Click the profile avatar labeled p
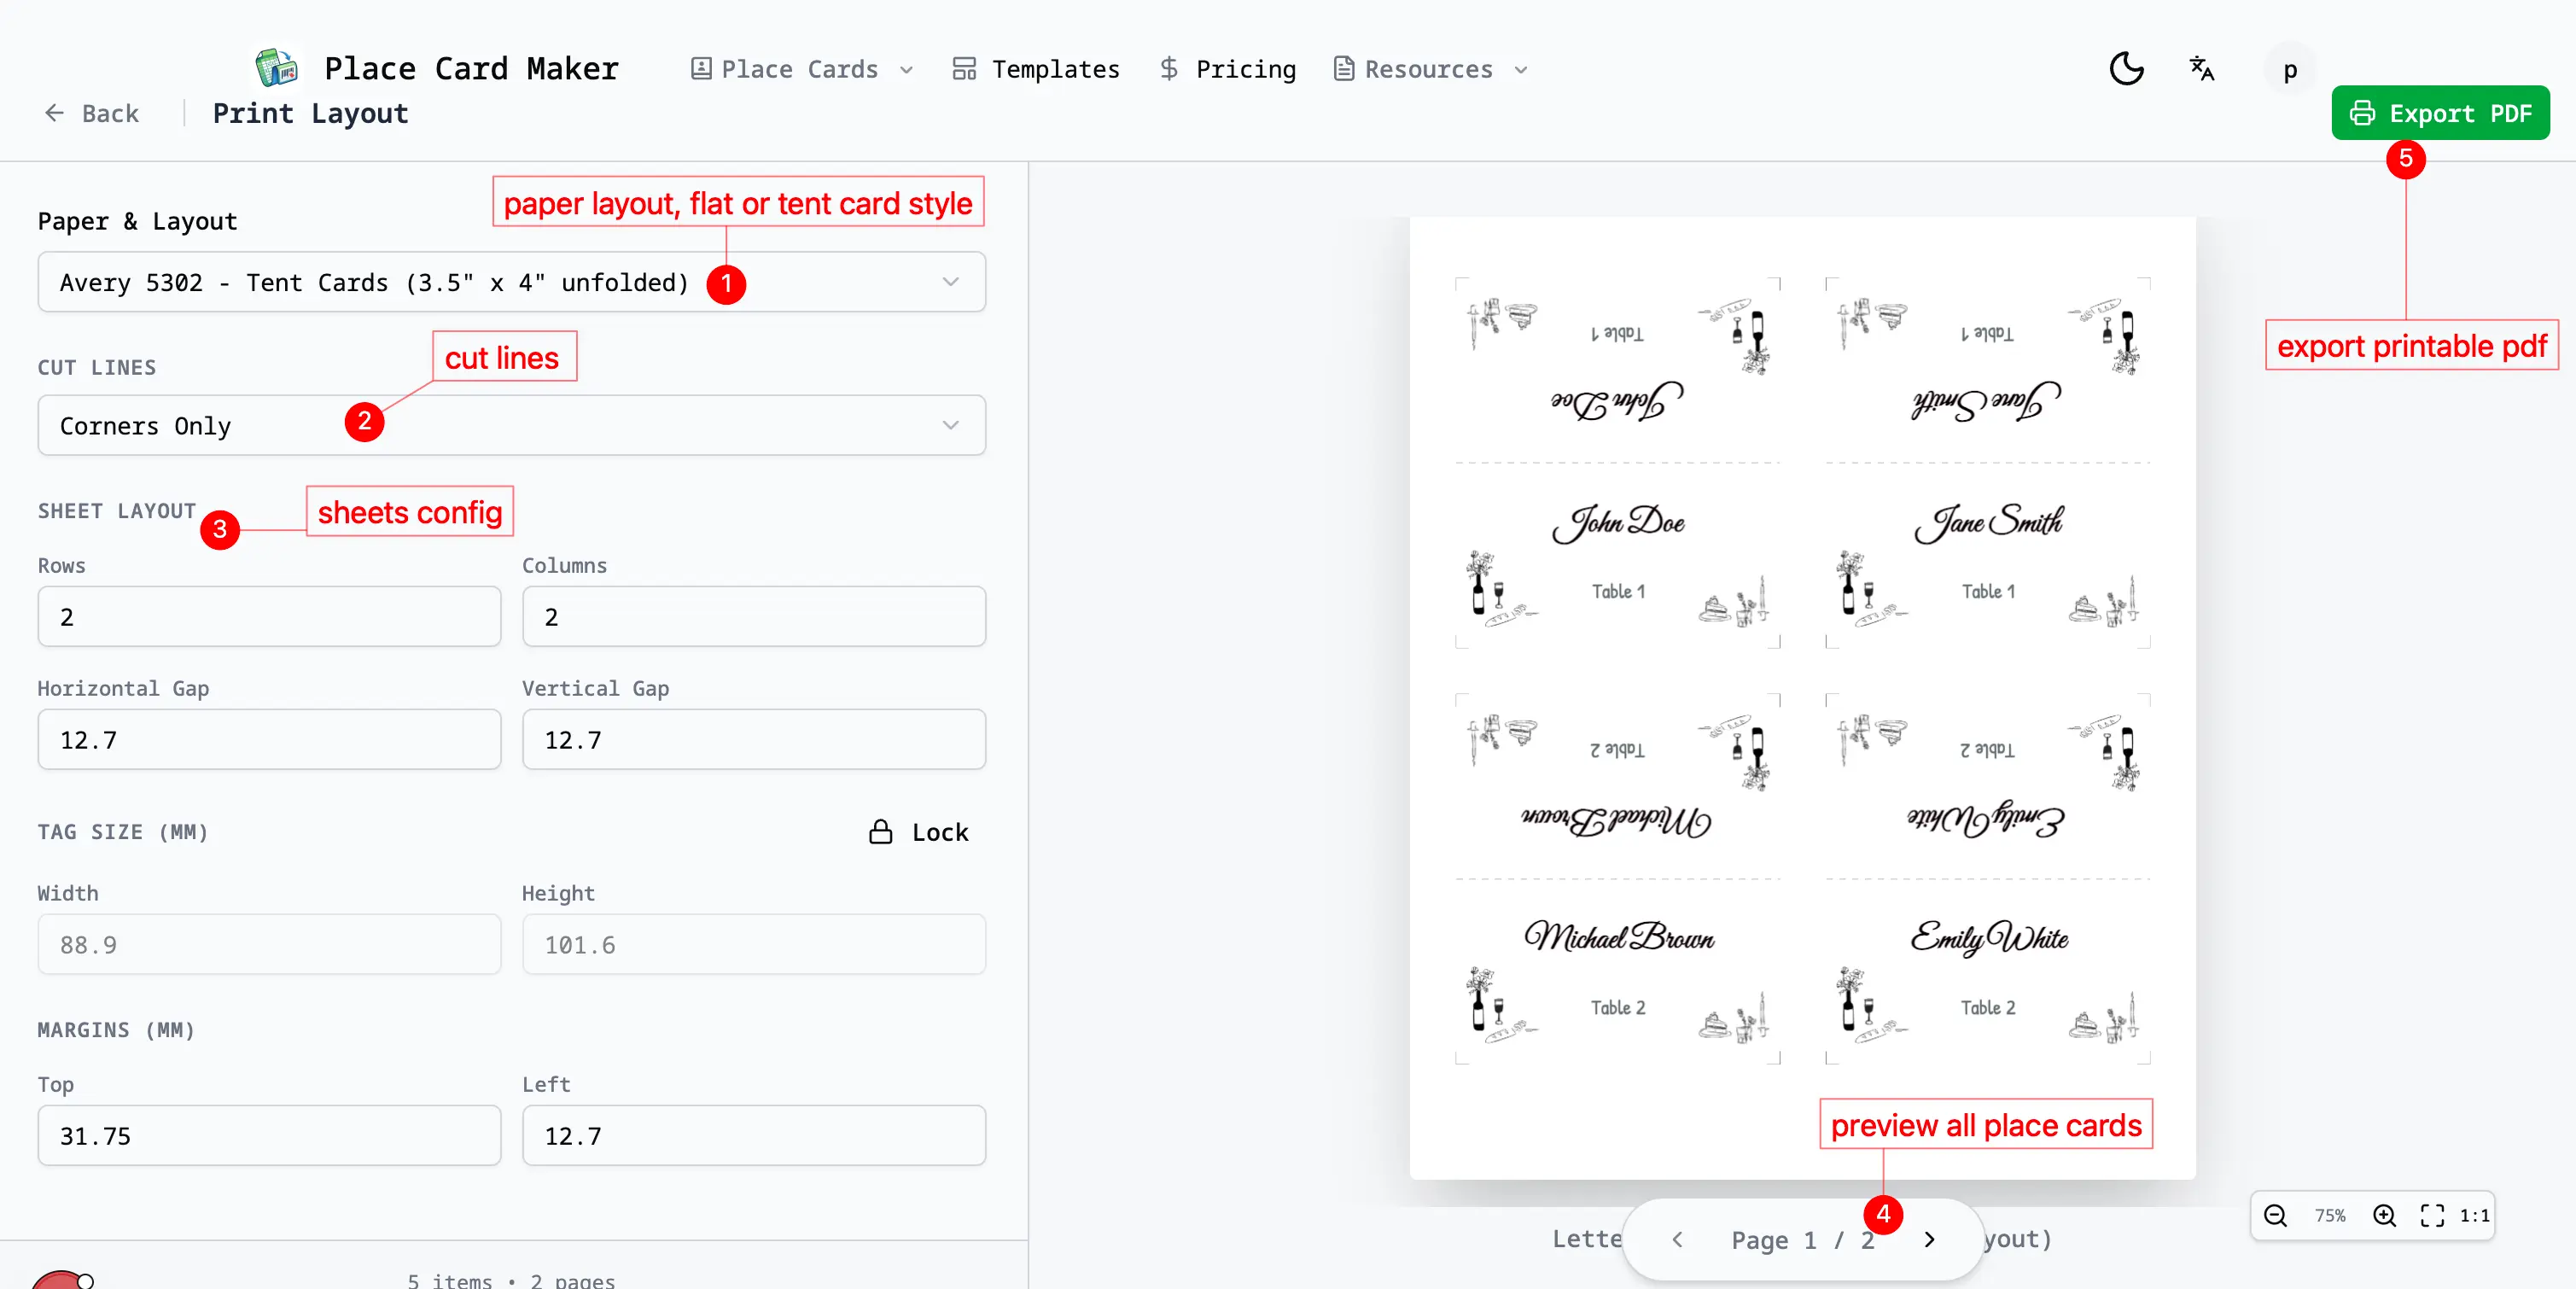This screenshot has width=2576, height=1289. pyautogui.click(x=2288, y=68)
